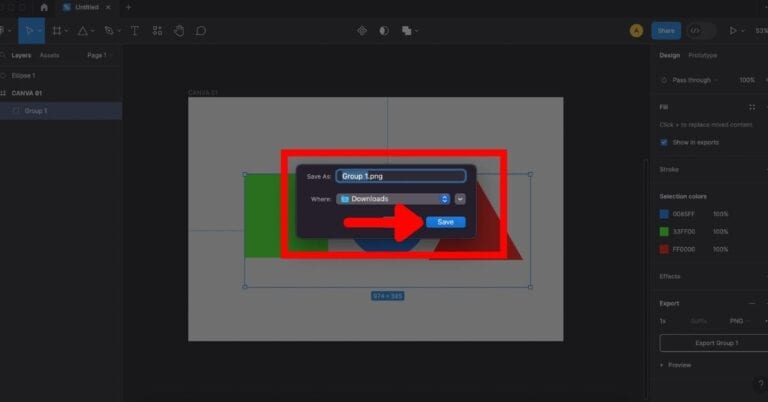Click the Present play icon
Image resolution: width=768 pixels, height=402 pixels.
pos(733,31)
